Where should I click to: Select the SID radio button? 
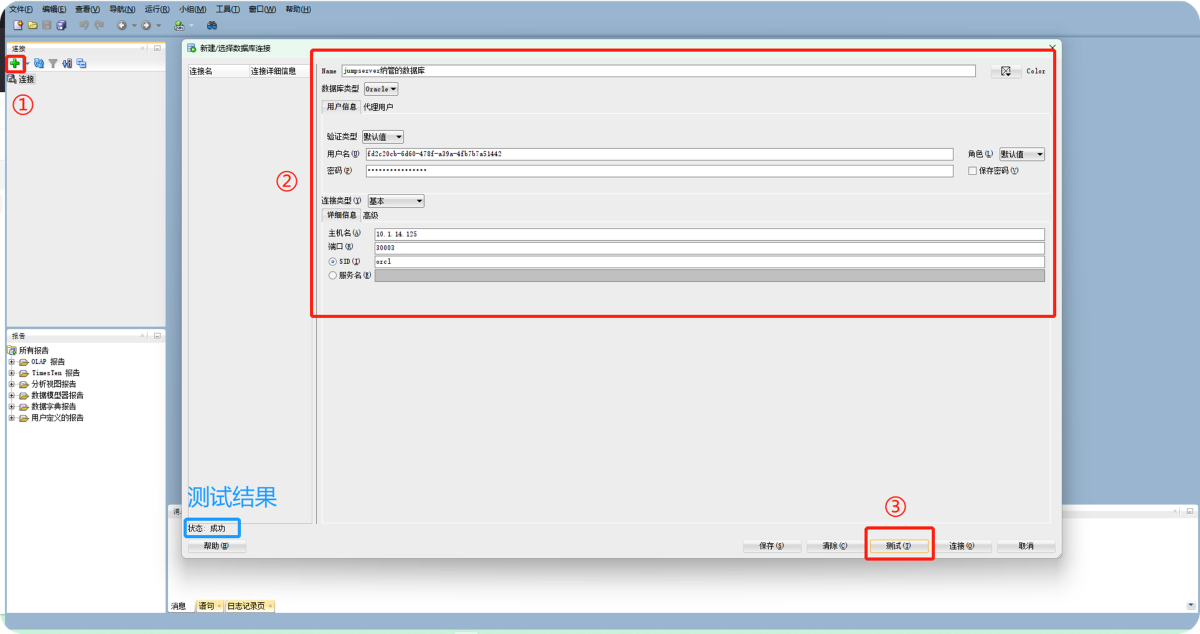click(332, 262)
